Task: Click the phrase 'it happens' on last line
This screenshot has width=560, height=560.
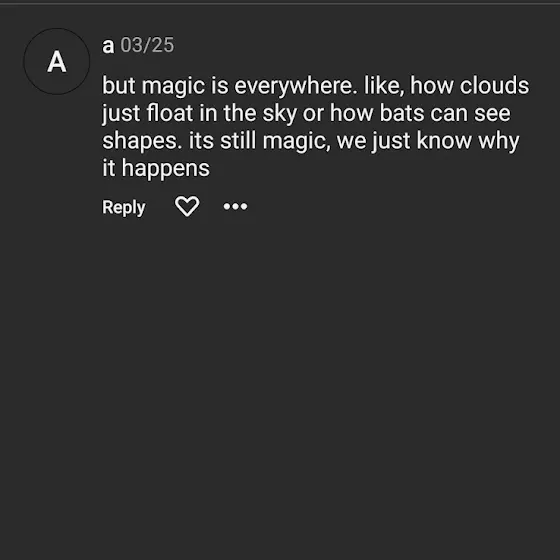Action: [156, 168]
